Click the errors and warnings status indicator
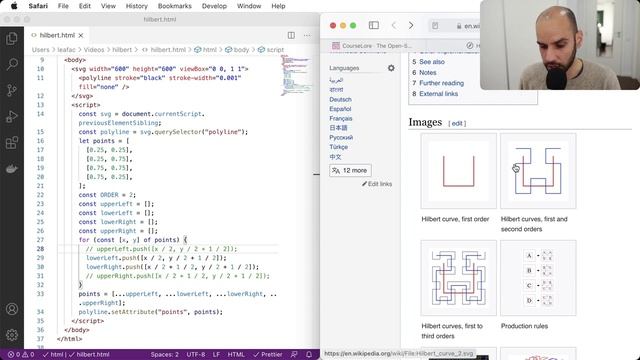 (21, 354)
